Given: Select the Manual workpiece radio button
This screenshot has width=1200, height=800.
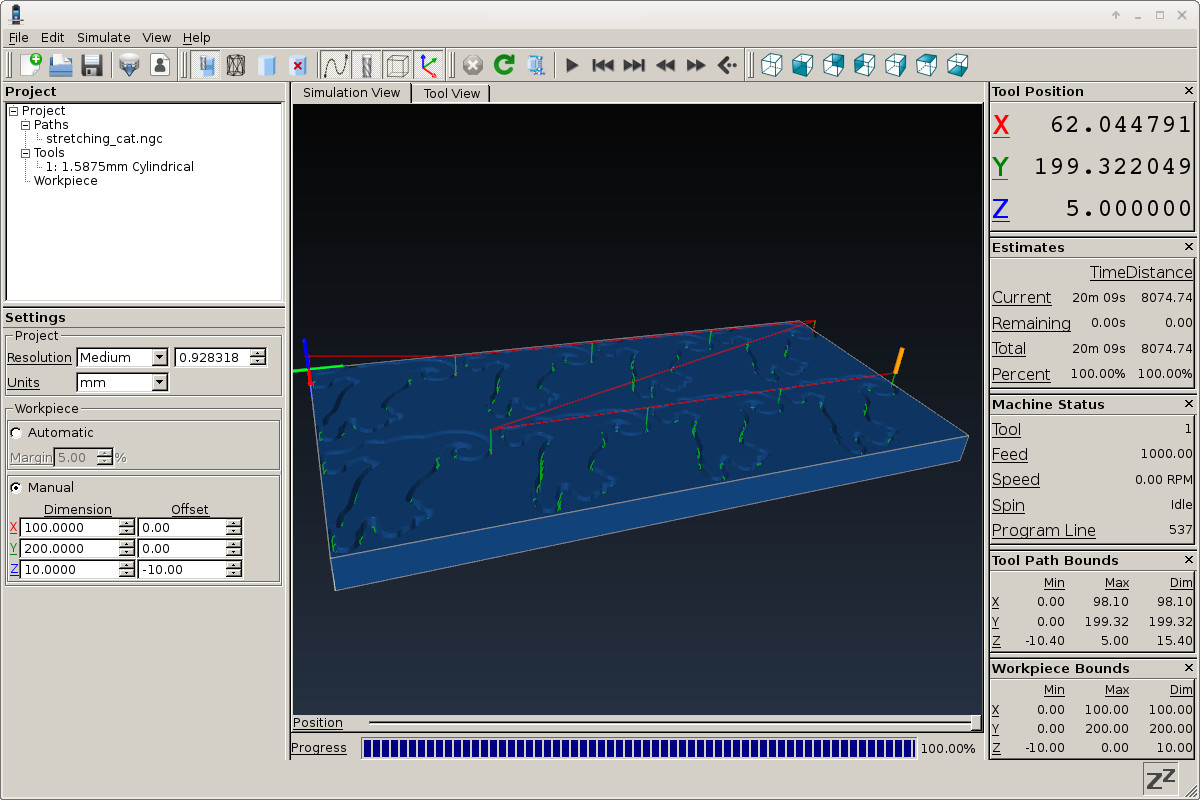Looking at the screenshot, I should click(x=16, y=487).
